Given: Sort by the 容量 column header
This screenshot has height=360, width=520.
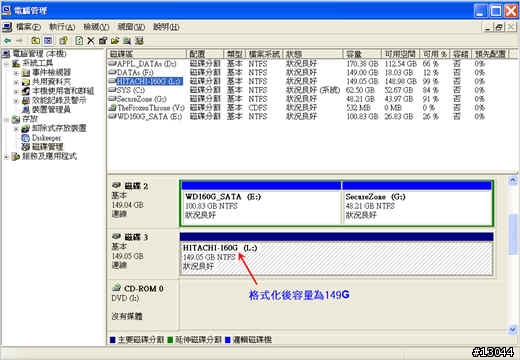Looking at the screenshot, I should point(362,54).
